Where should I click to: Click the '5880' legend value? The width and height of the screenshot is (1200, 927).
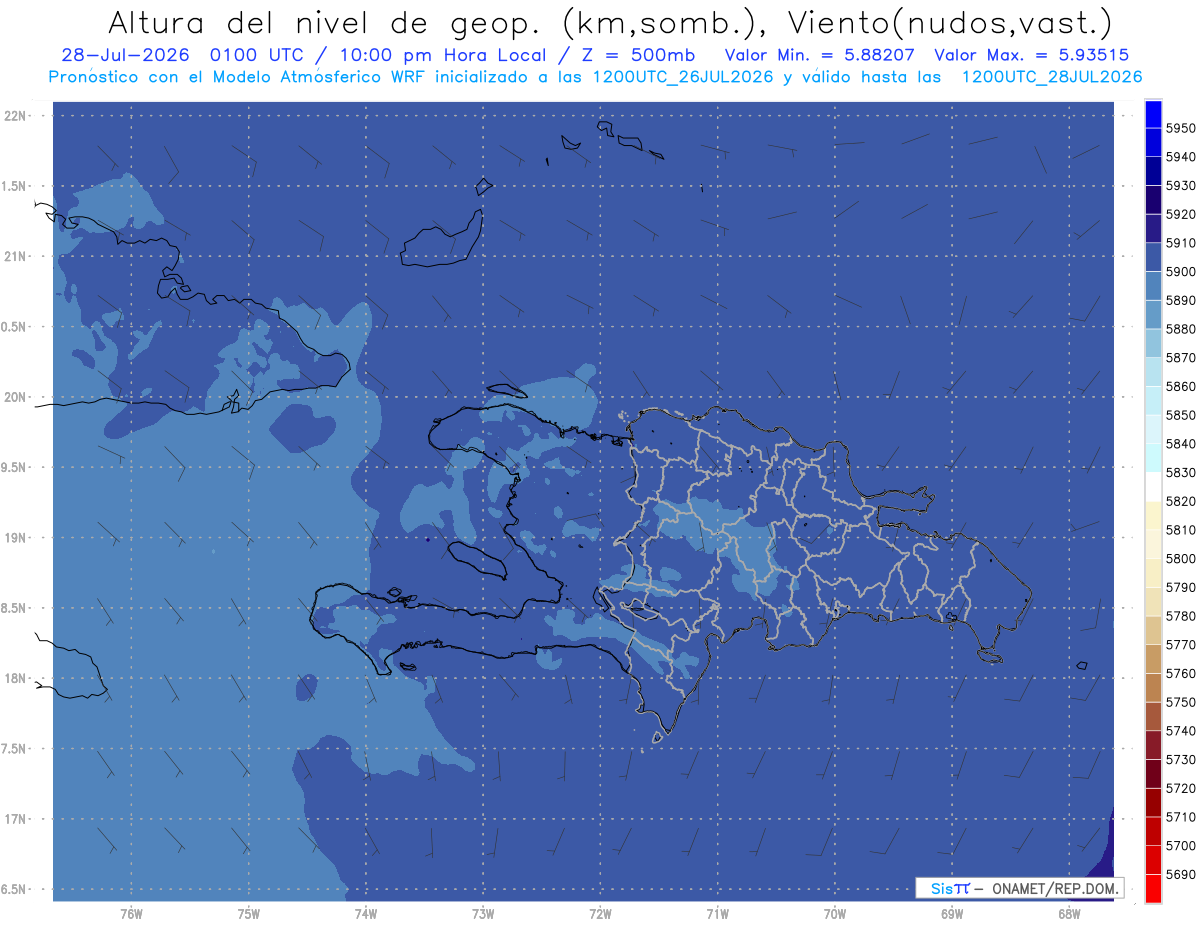(x=1180, y=329)
